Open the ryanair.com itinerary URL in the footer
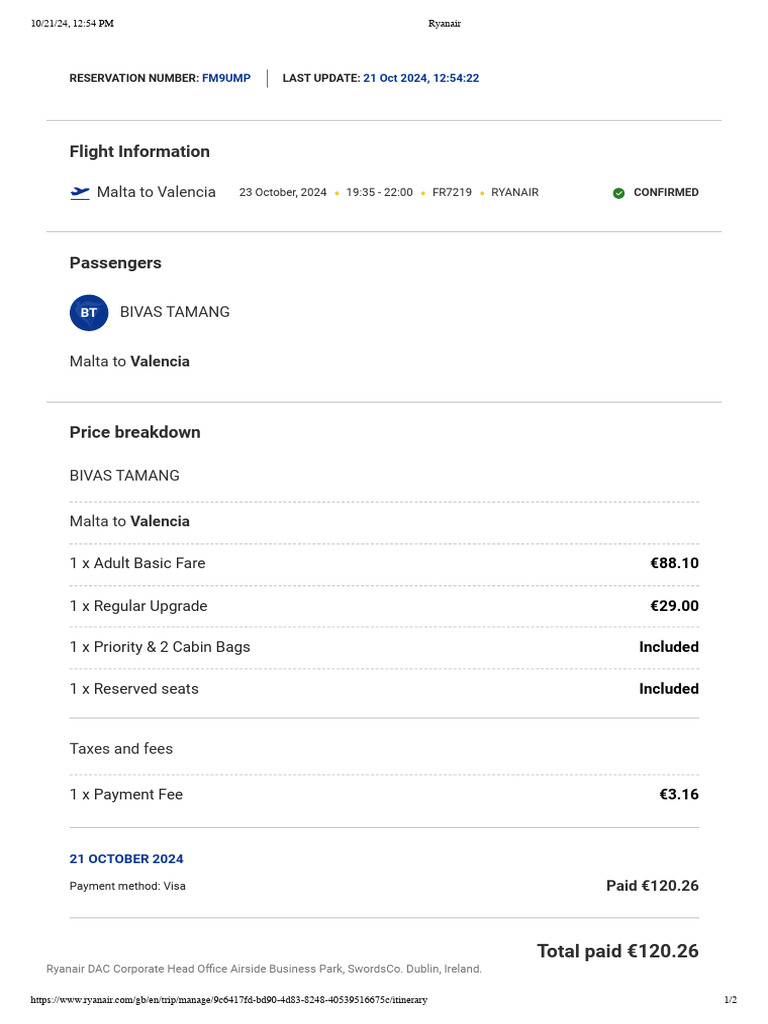Image resolution: width=768 pixels, height=1024 pixels. pos(229,1000)
